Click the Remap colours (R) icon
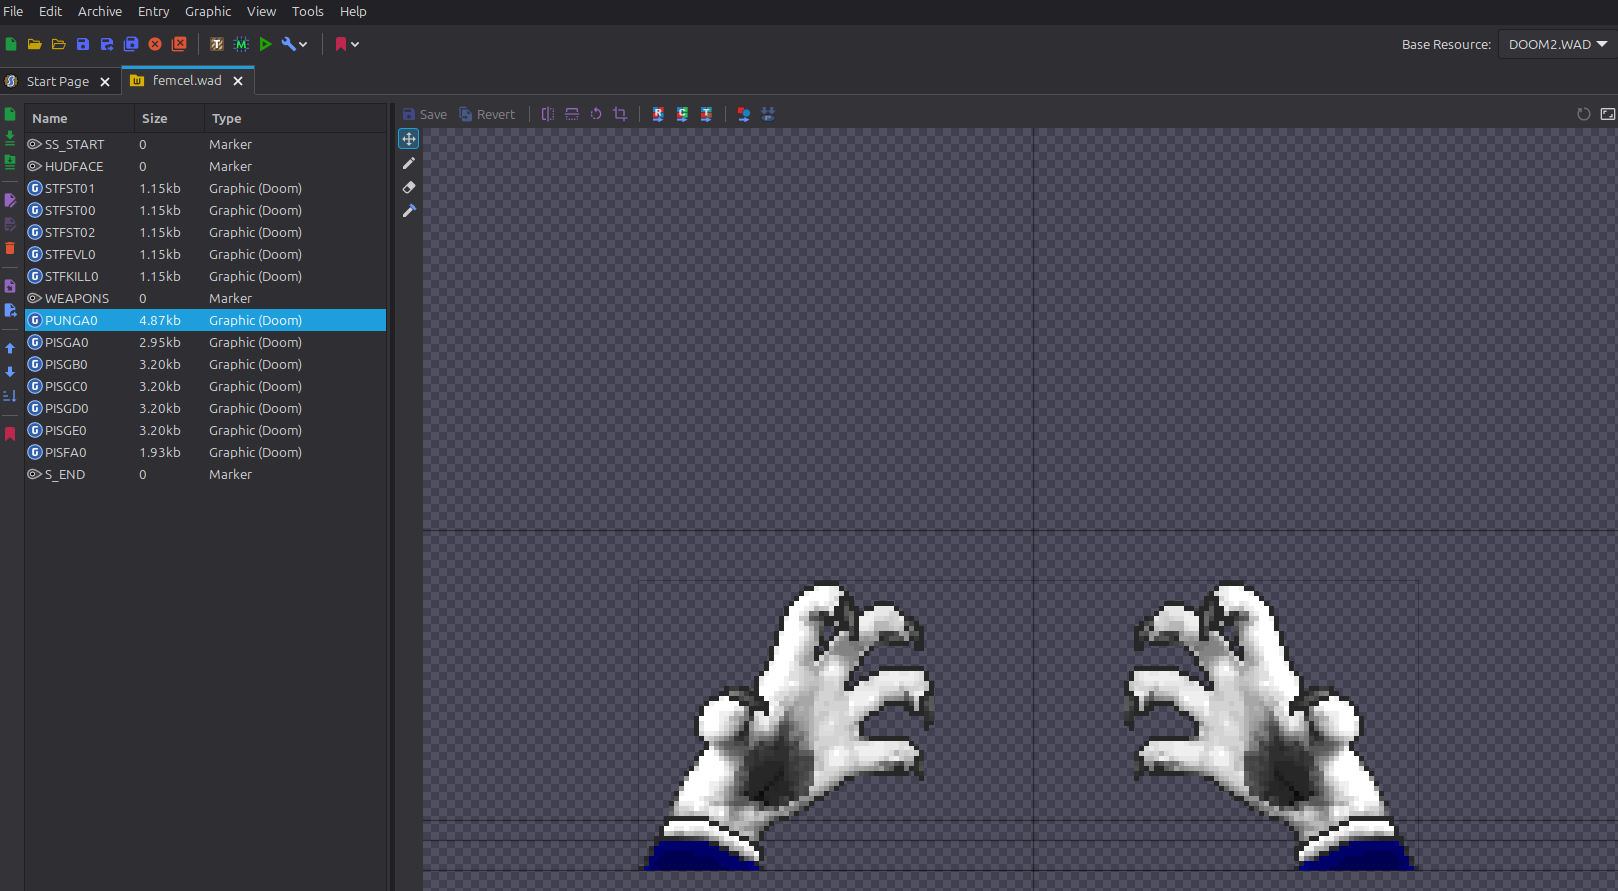1618x891 pixels. 658,114
